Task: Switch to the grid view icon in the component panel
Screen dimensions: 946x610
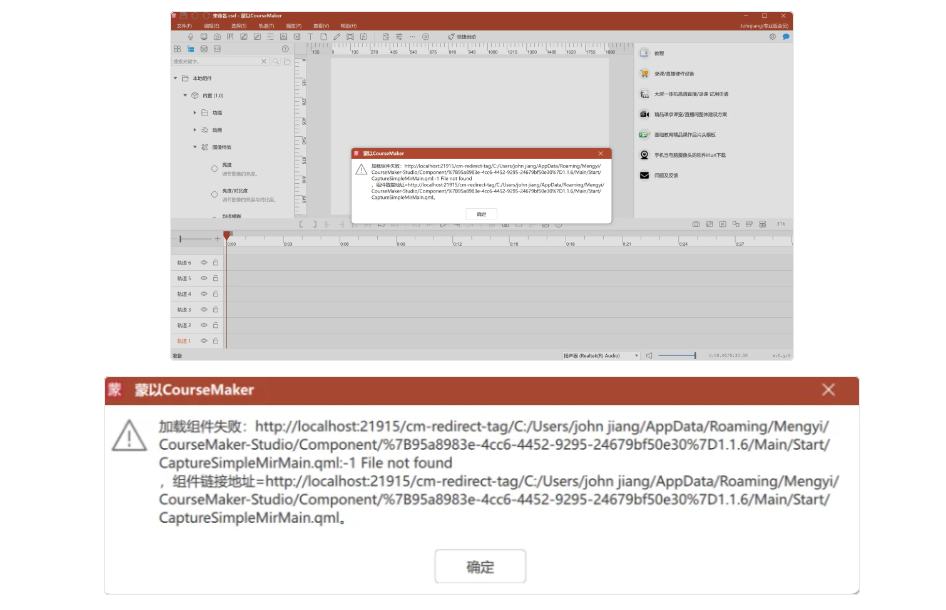Action: pos(177,49)
